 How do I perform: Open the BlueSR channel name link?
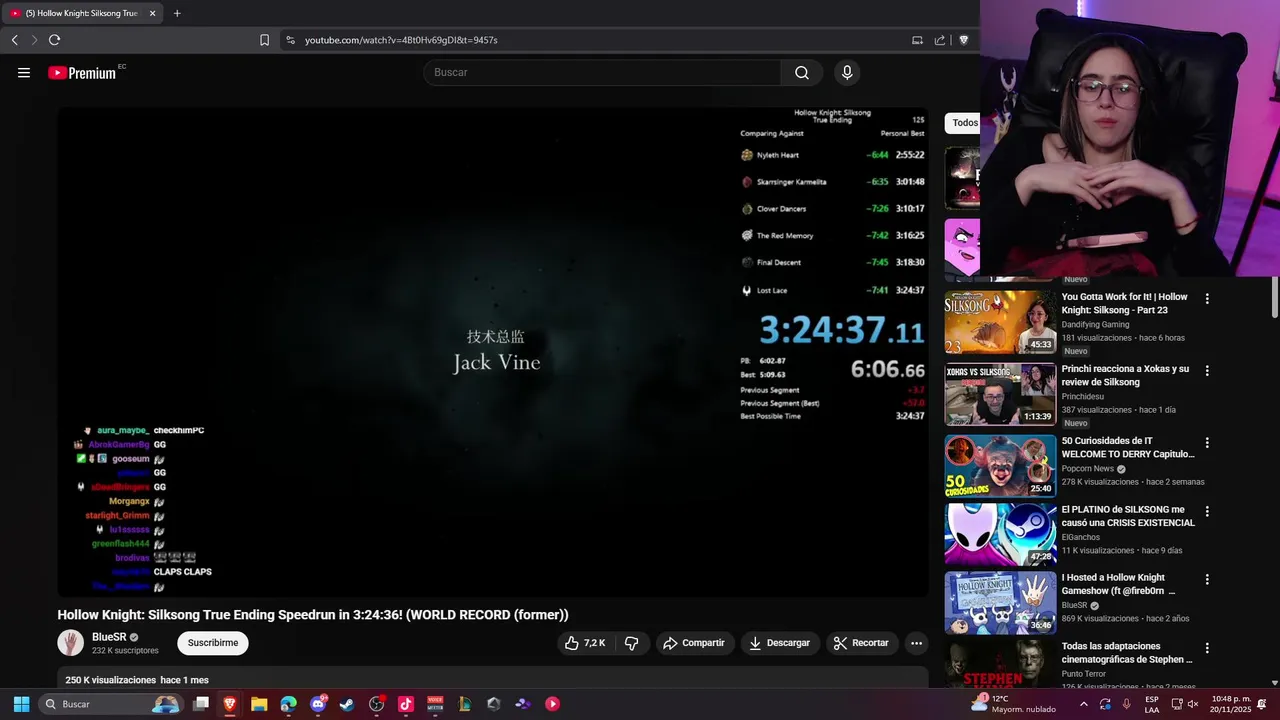tap(109, 637)
